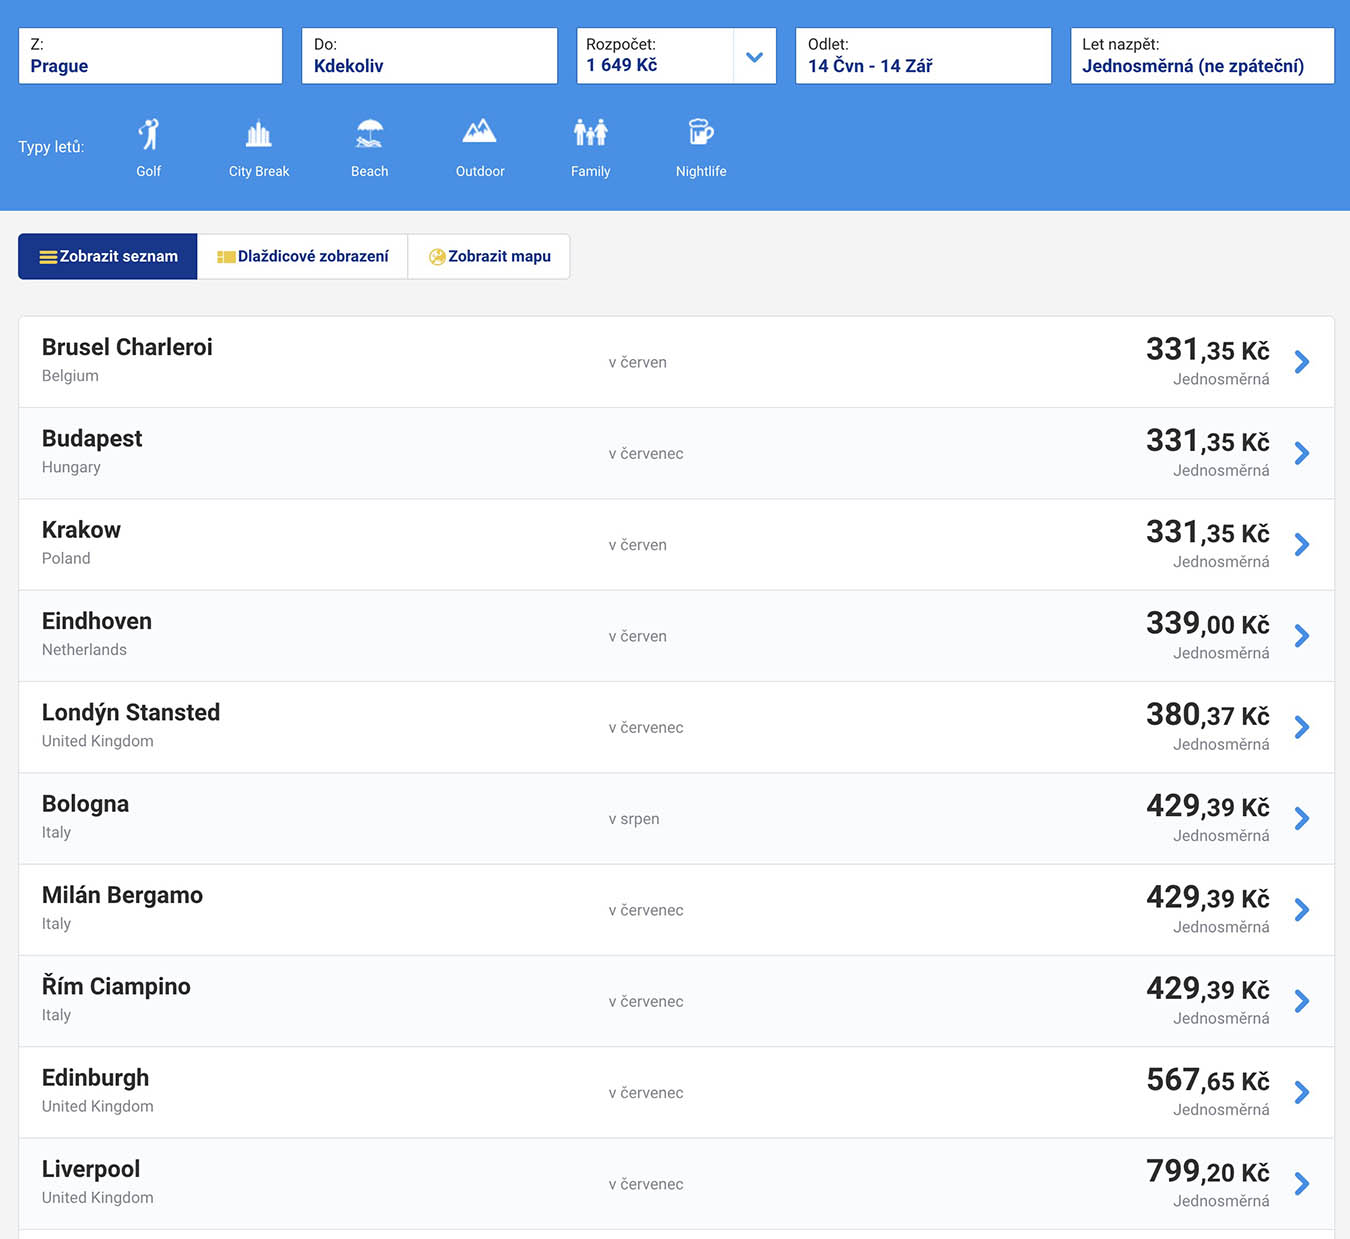Select the City Break flight type icon
The width and height of the screenshot is (1350, 1239).
259,133
